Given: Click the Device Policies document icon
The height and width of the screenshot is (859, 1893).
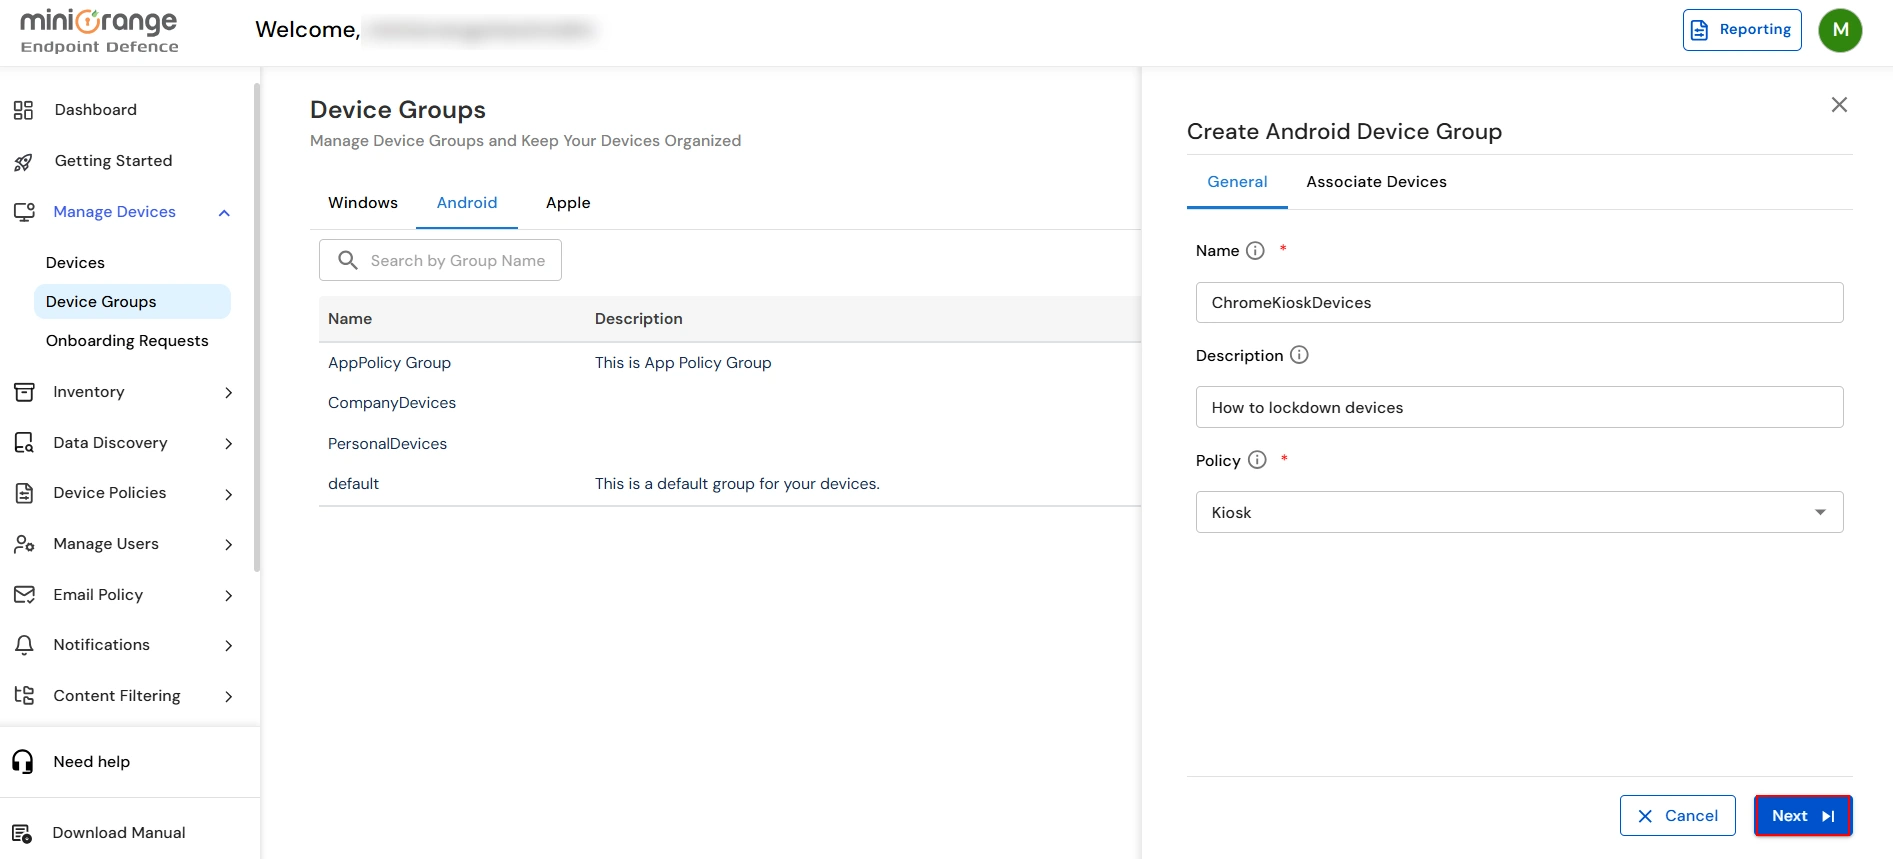Looking at the screenshot, I should [24, 493].
